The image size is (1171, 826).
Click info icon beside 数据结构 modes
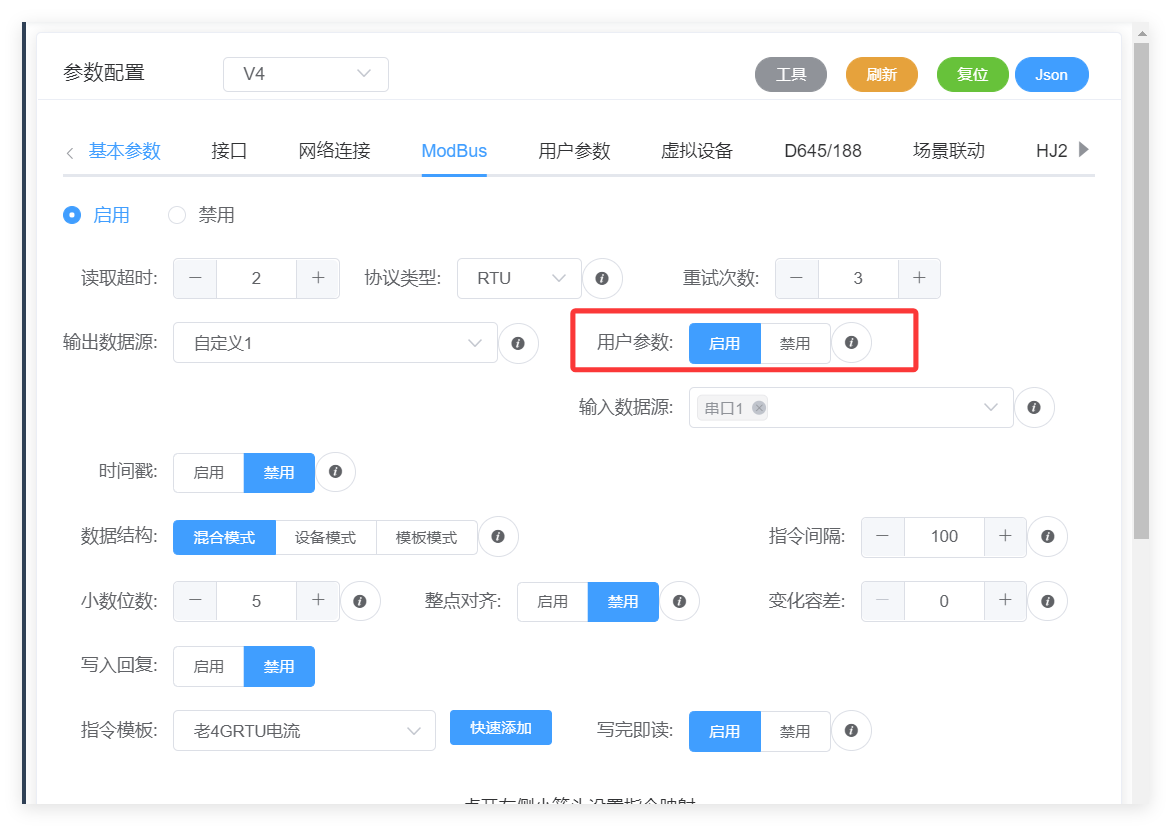tap(498, 537)
